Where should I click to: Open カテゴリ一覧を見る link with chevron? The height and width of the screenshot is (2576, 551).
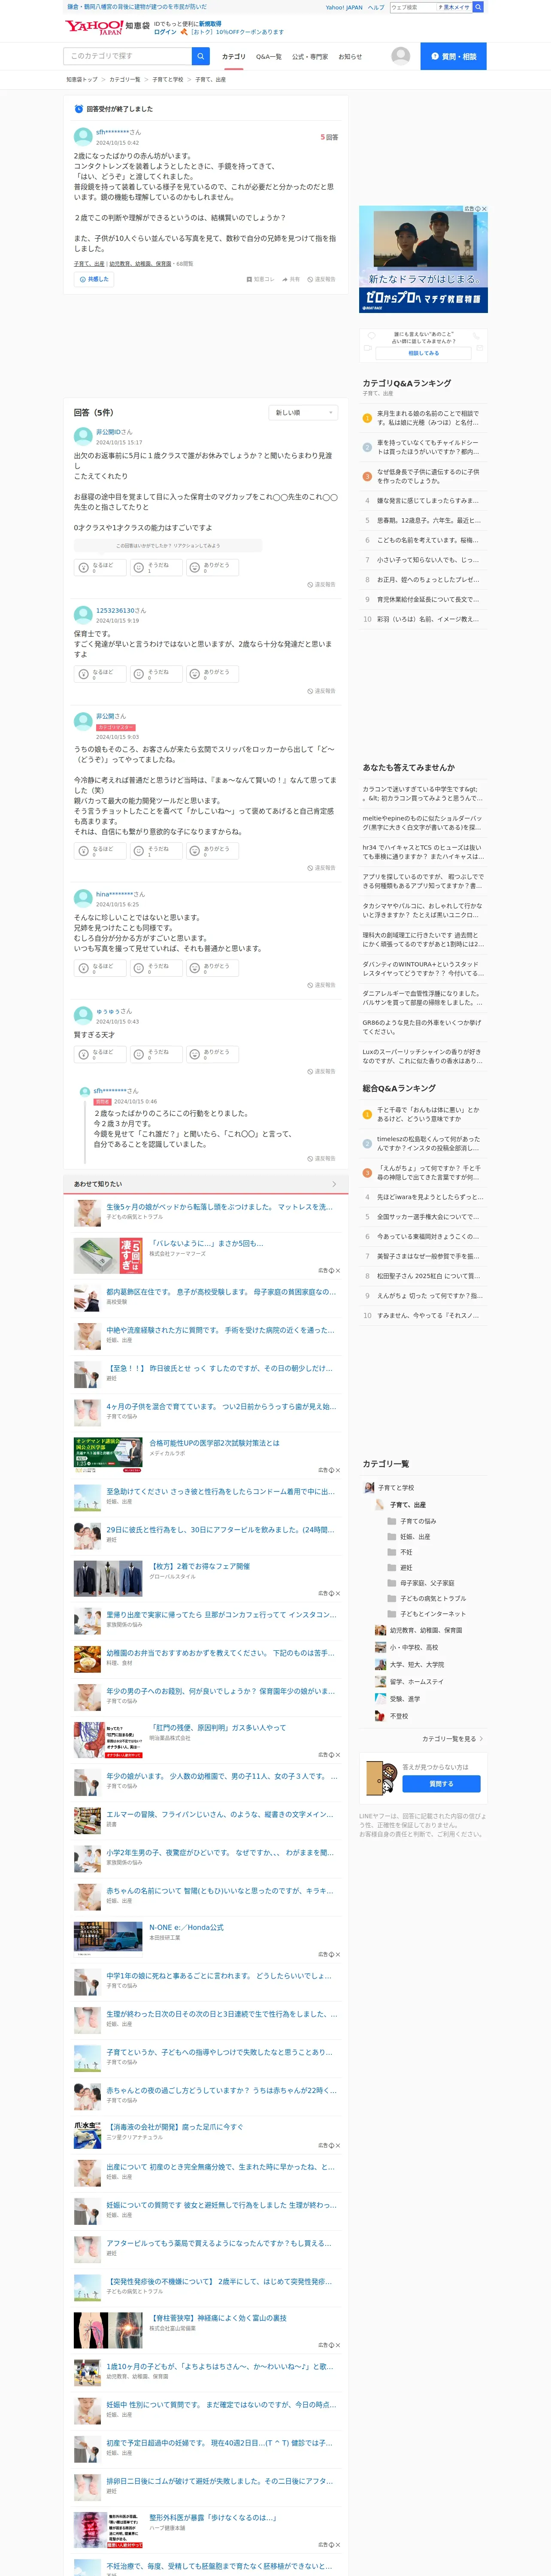tap(452, 1739)
